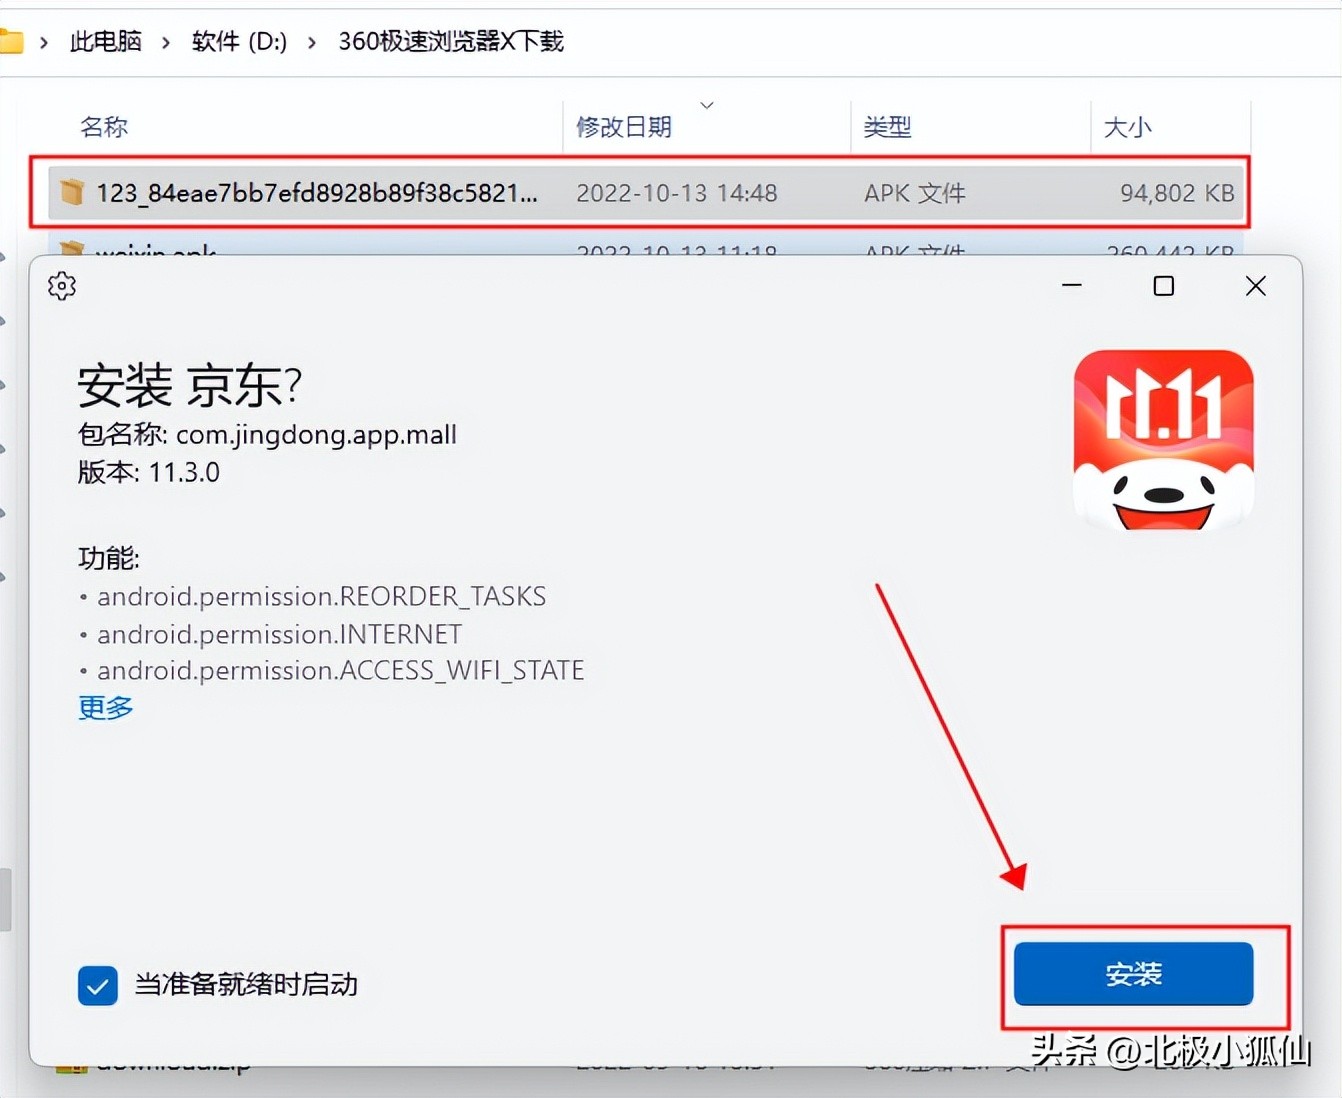This screenshot has height=1098, width=1342.
Task: Sort files by the 大小 column header
Action: point(1127,126)
